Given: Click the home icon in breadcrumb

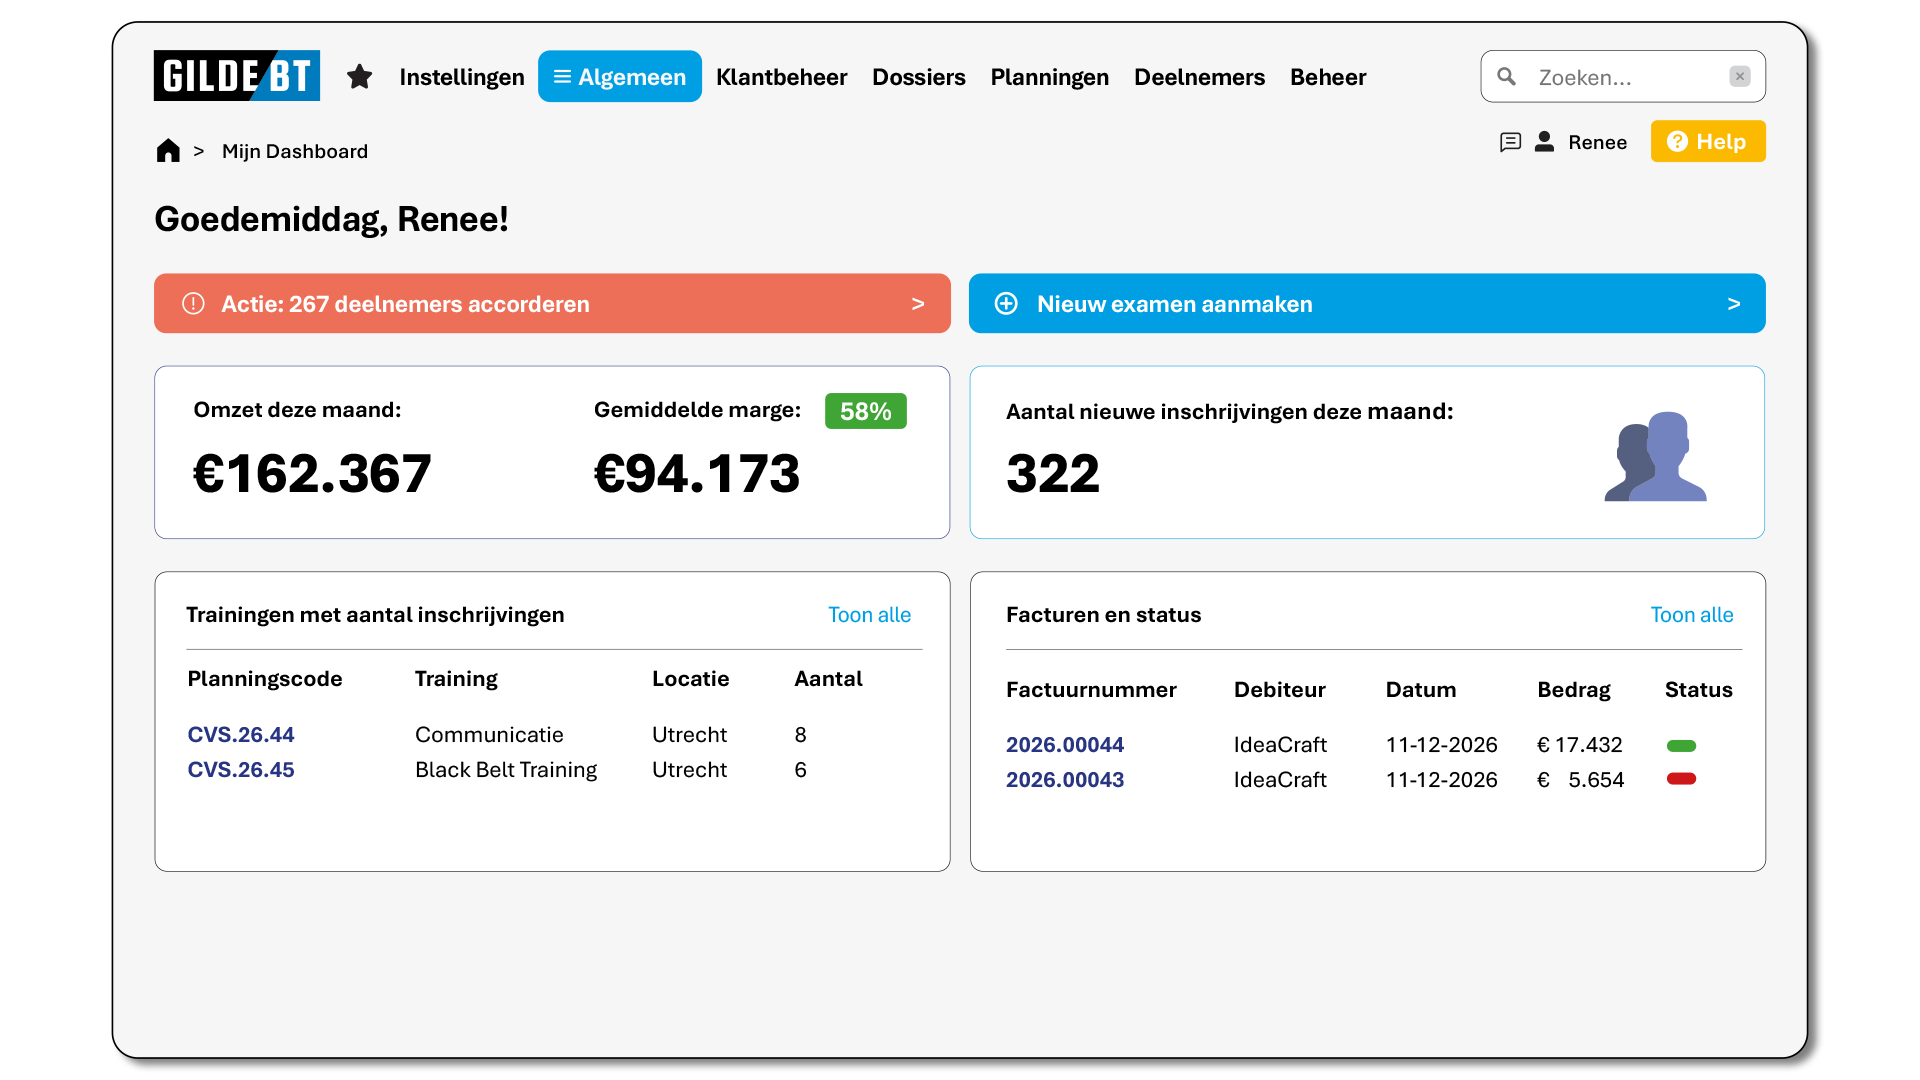Looking at the screenshot, I should click(x=168, y=151).
